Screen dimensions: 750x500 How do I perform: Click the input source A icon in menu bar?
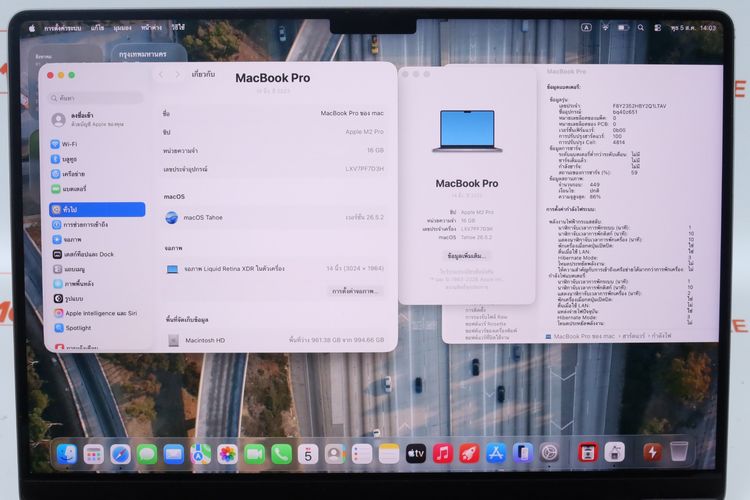tap(586, 28)
